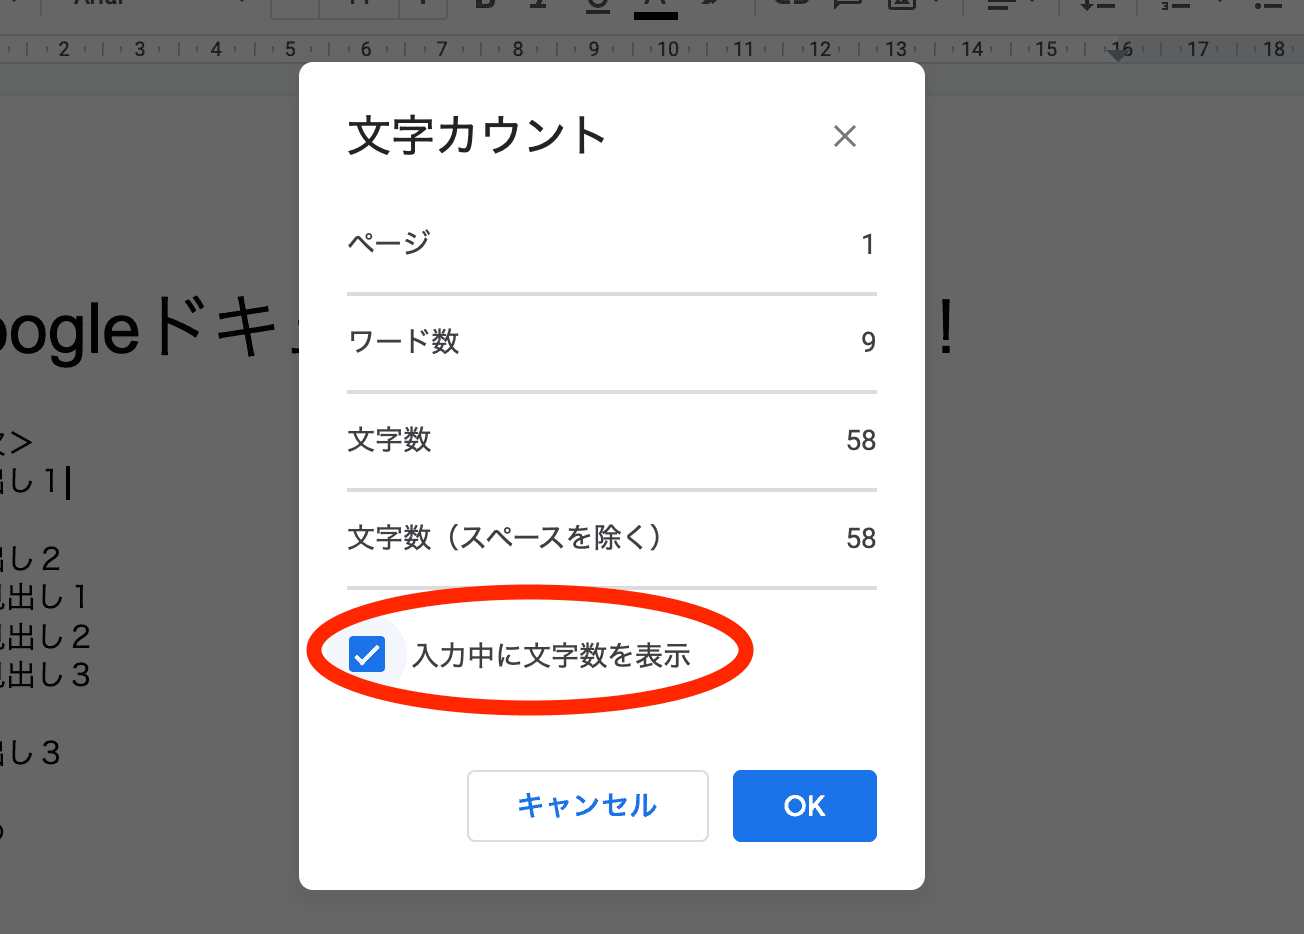Click the ruler at the 10 mark
Viewport: 1304px width, 934px height.
(668, 49)
